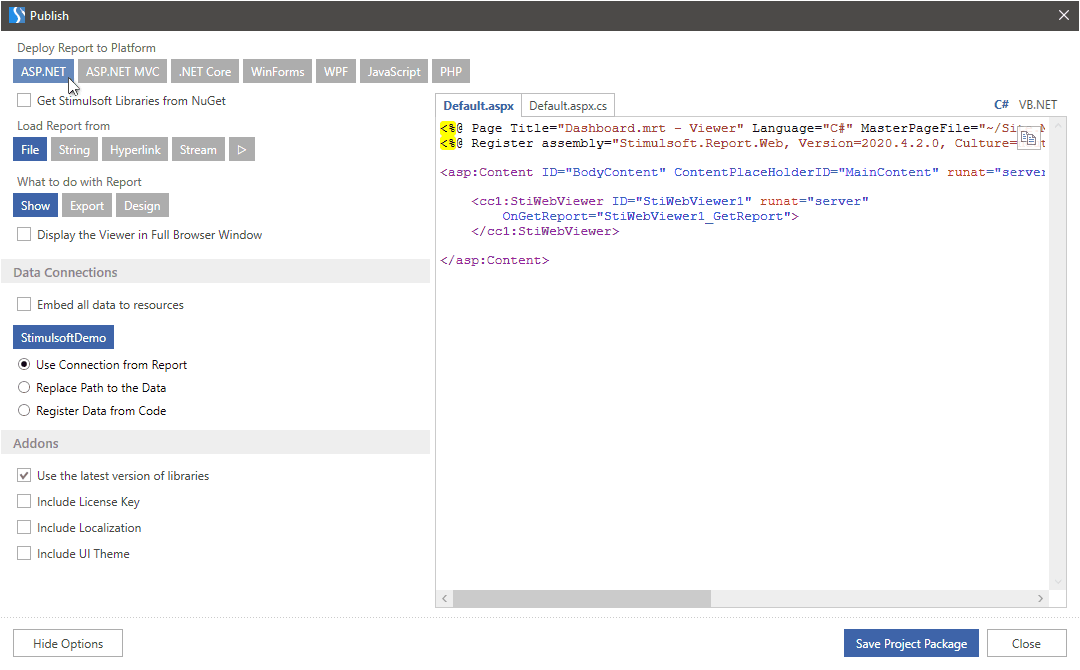Select the play arrow load option
Image resolution: width=1080 pixels, height=670 pixels.
click(242, 149)
